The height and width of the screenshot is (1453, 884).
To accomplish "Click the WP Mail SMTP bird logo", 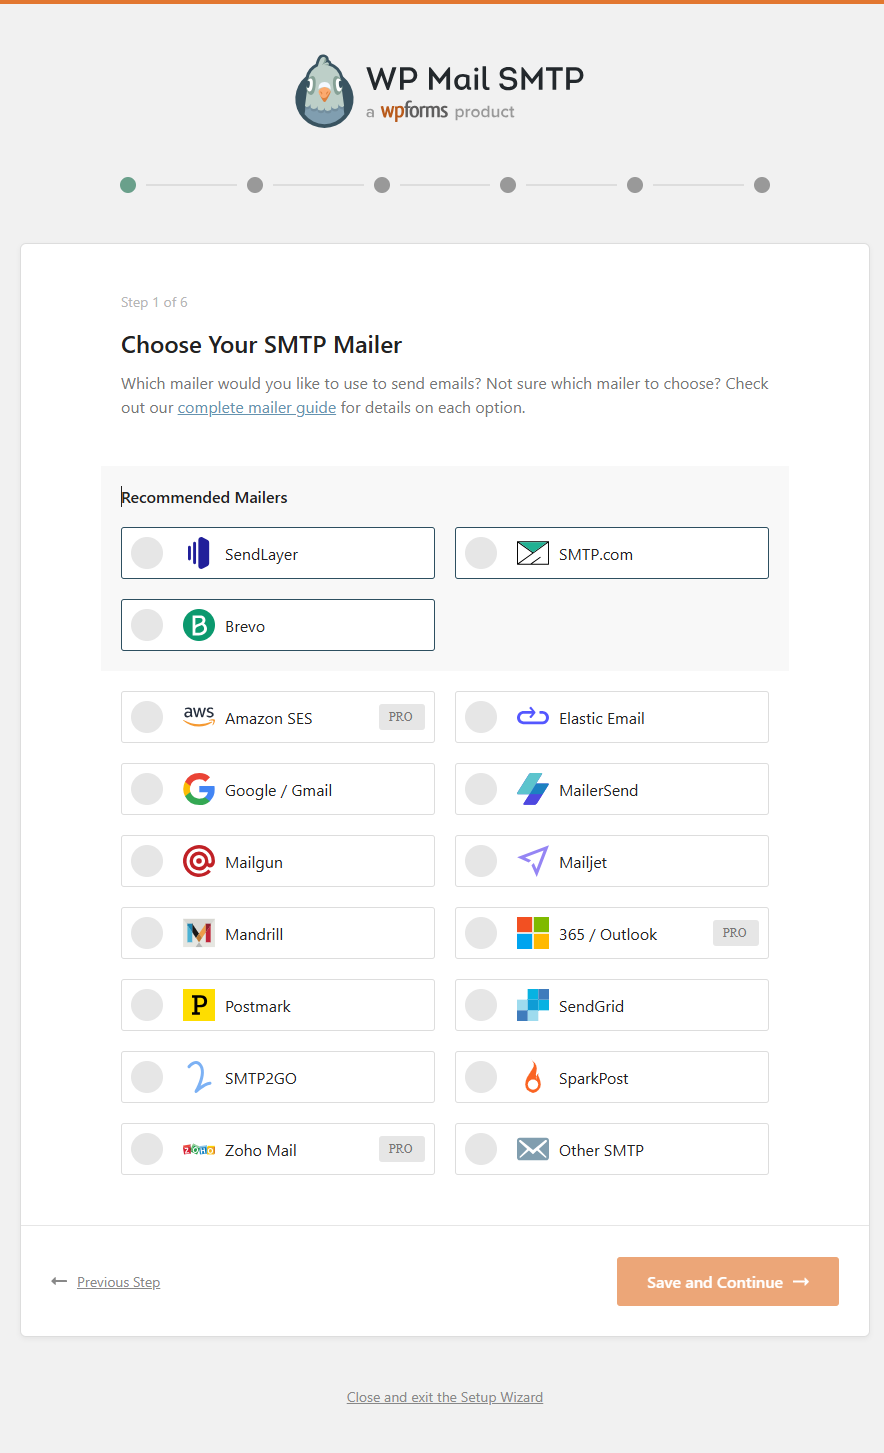I will 324,90.
